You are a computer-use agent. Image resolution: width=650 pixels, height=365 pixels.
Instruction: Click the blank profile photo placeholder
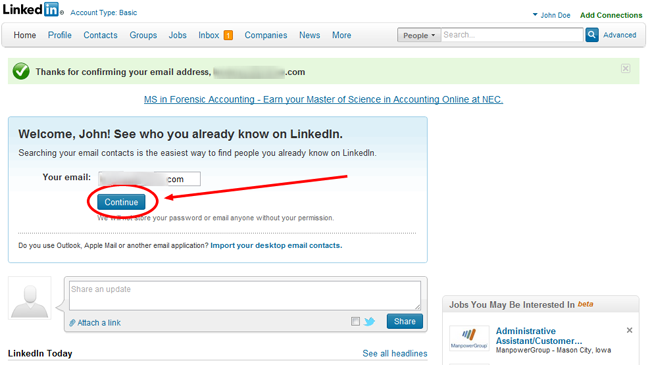29,298
